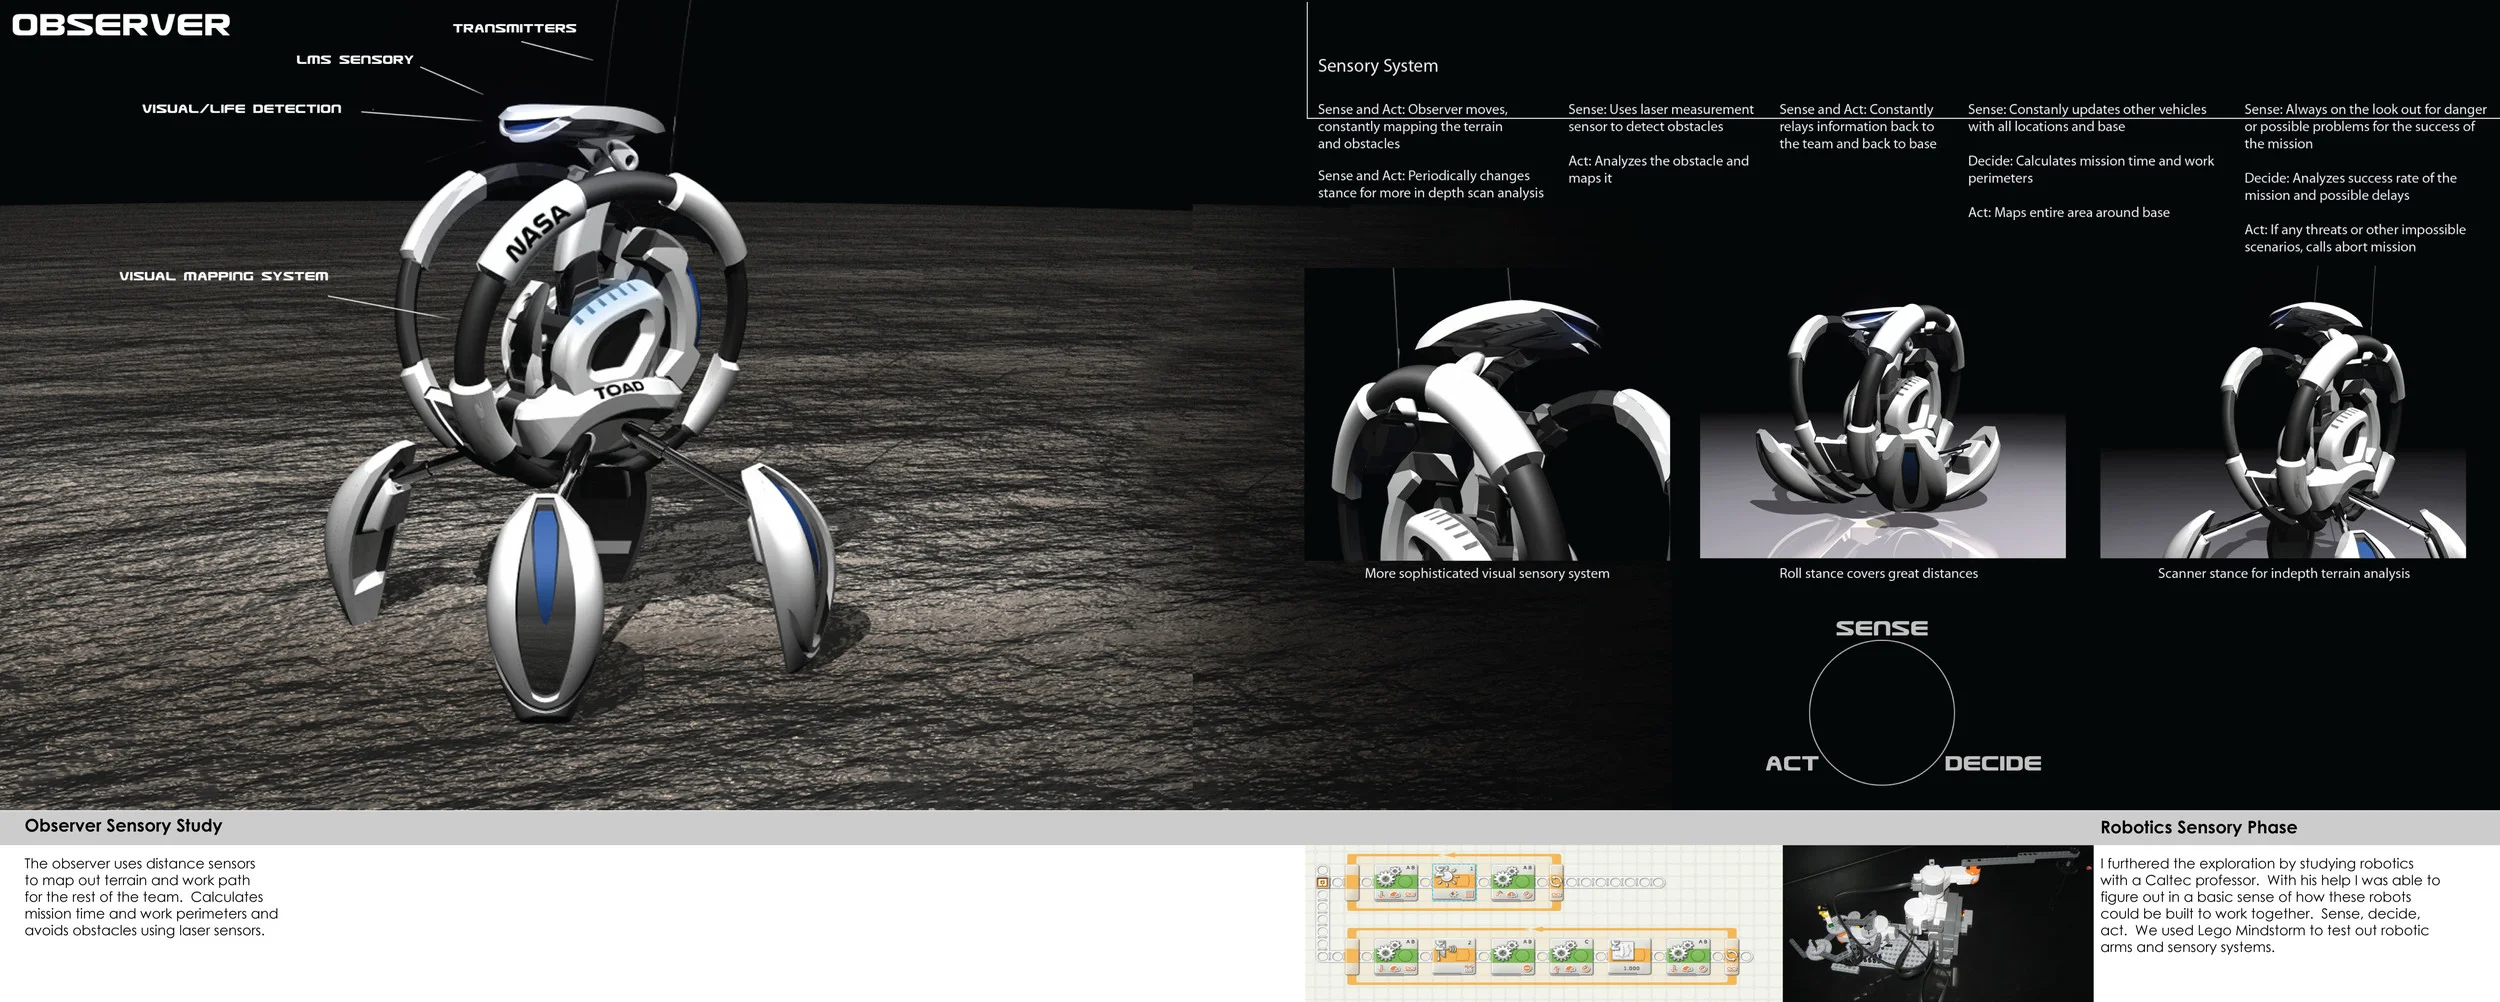Viewport: 2500px width, 1002px height.
Task: Select caption "Roll stance covers great distances"
Action: click(x=1878, y=574)
